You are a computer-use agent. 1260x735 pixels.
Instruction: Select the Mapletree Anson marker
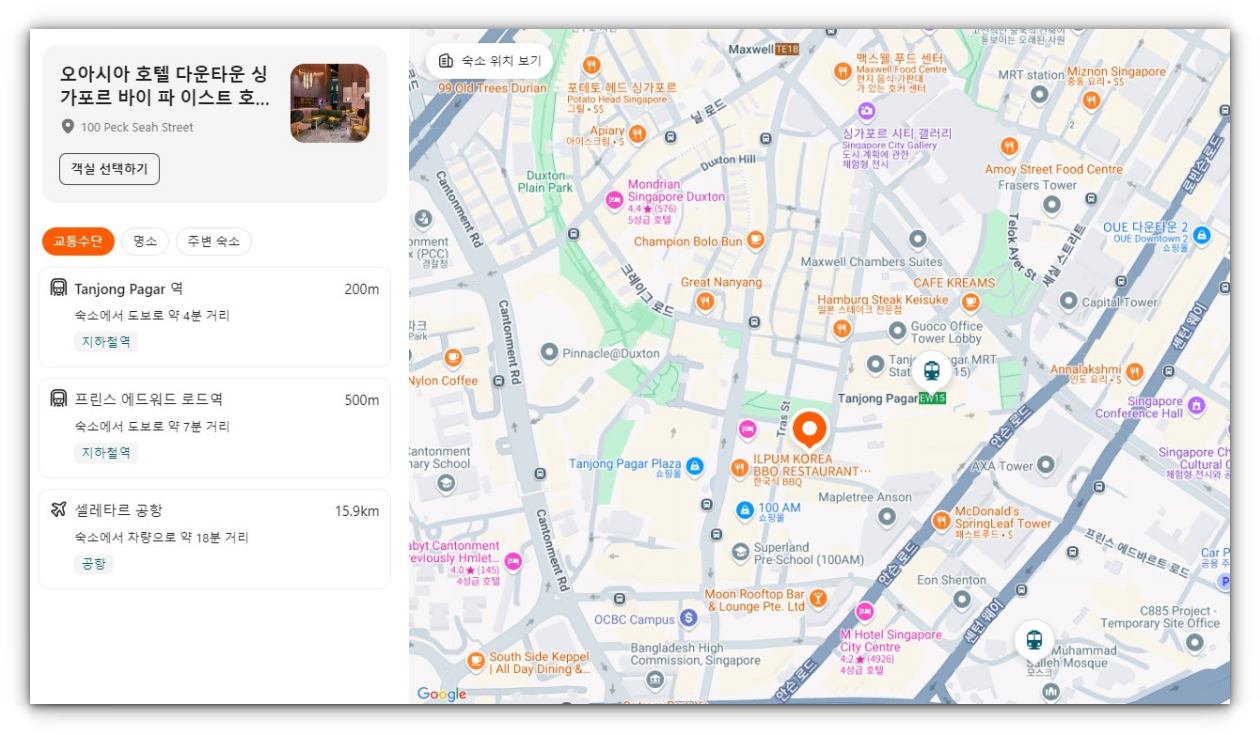pos(887,517)
